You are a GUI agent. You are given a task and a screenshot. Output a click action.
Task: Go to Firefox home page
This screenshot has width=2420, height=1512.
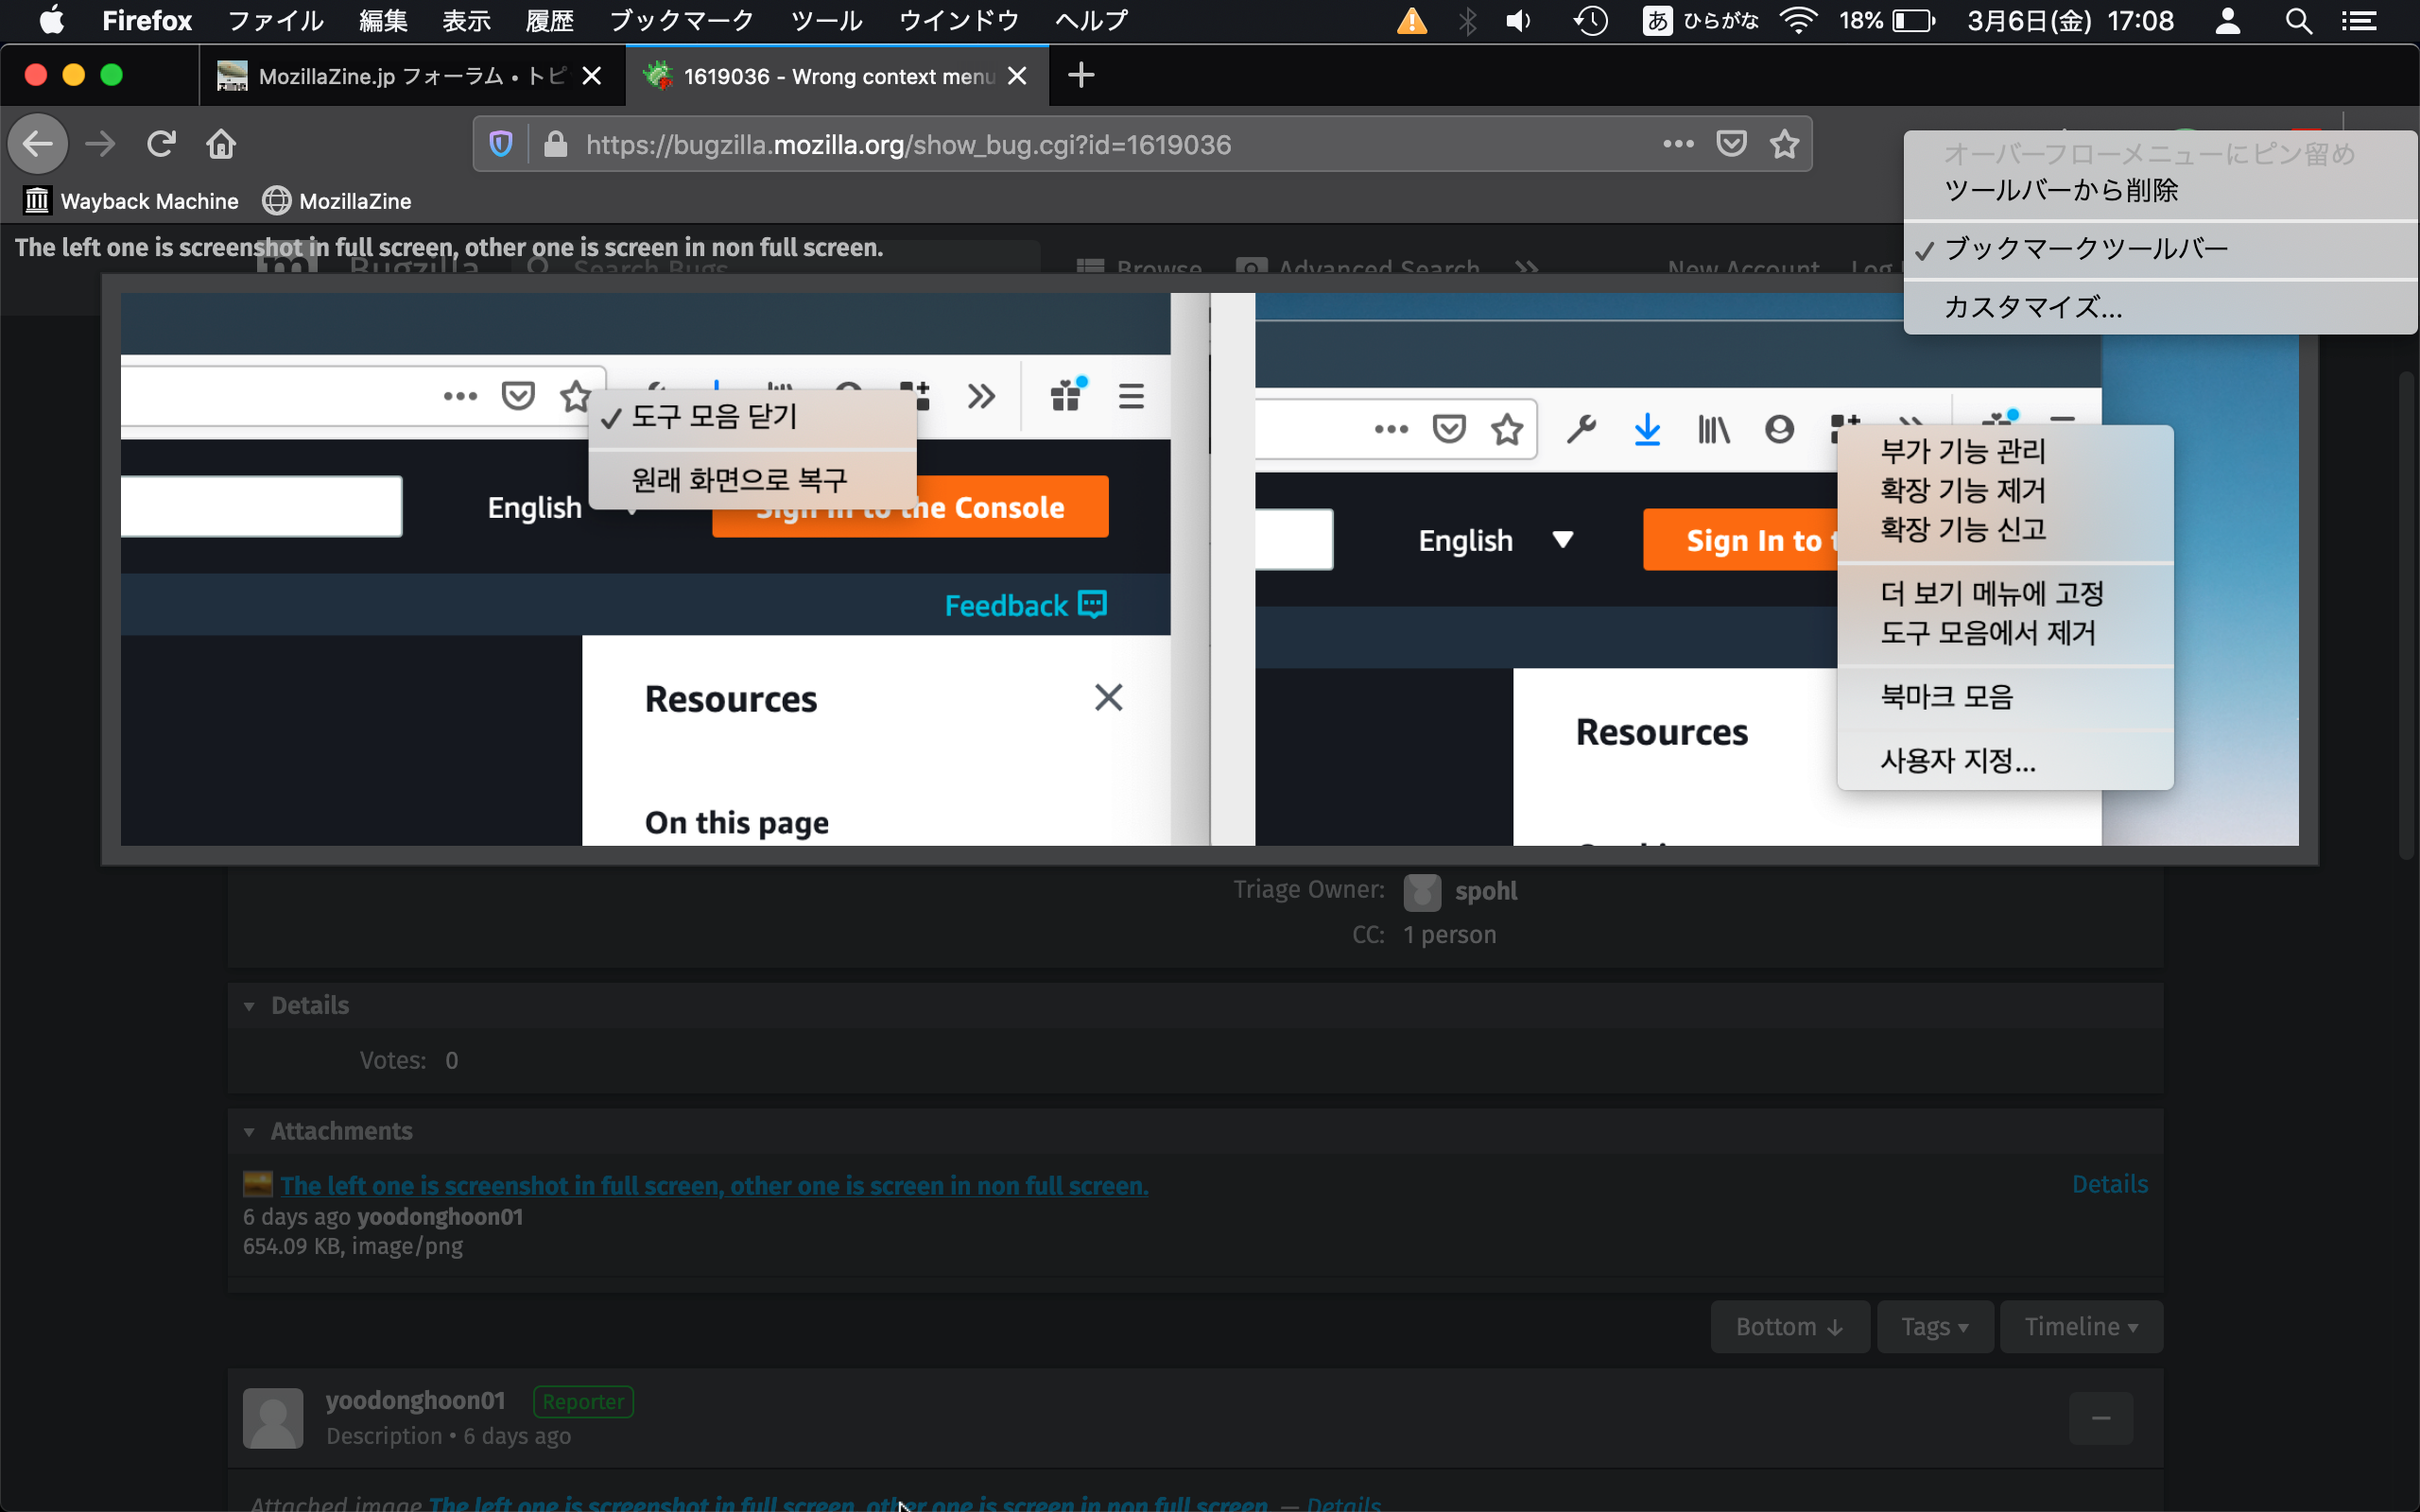(x=221, y=145)
